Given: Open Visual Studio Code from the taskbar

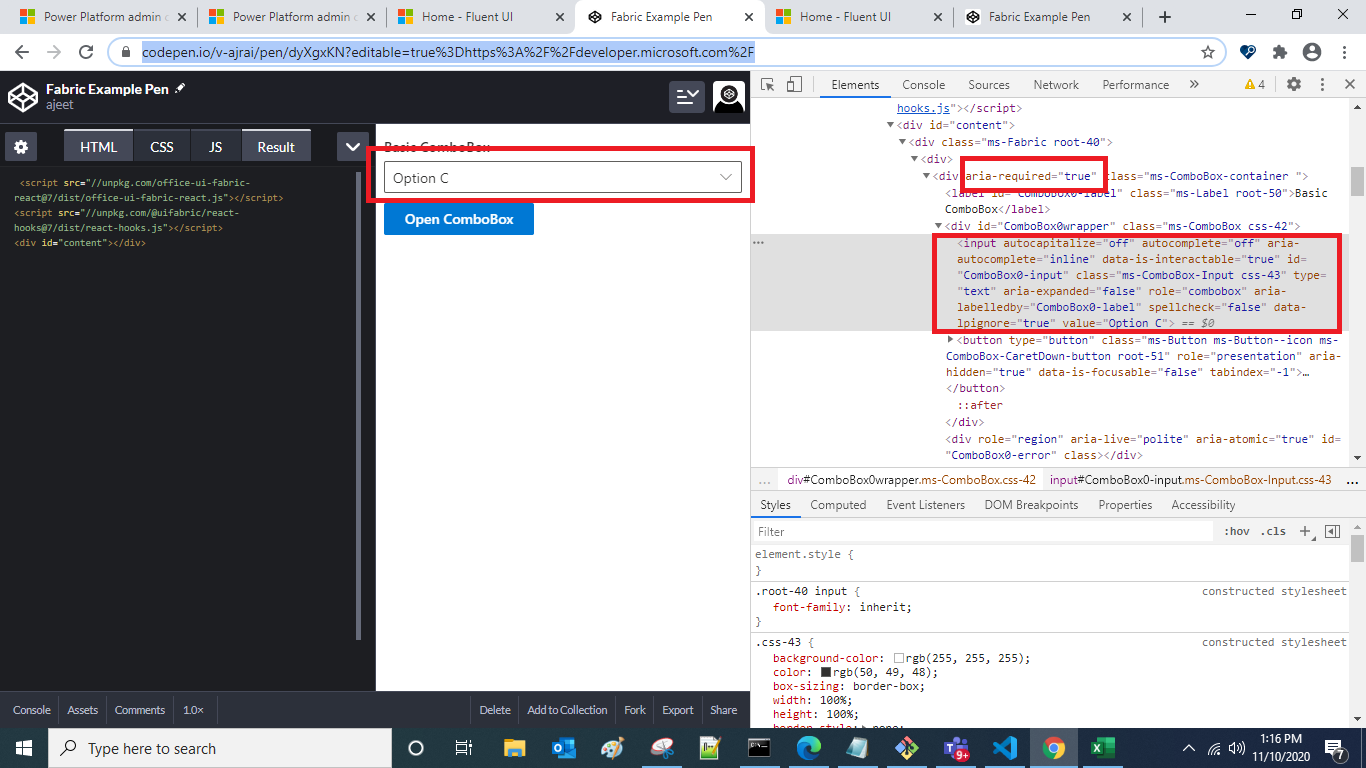Looking at the screenshot, I should coord(1005,748).
